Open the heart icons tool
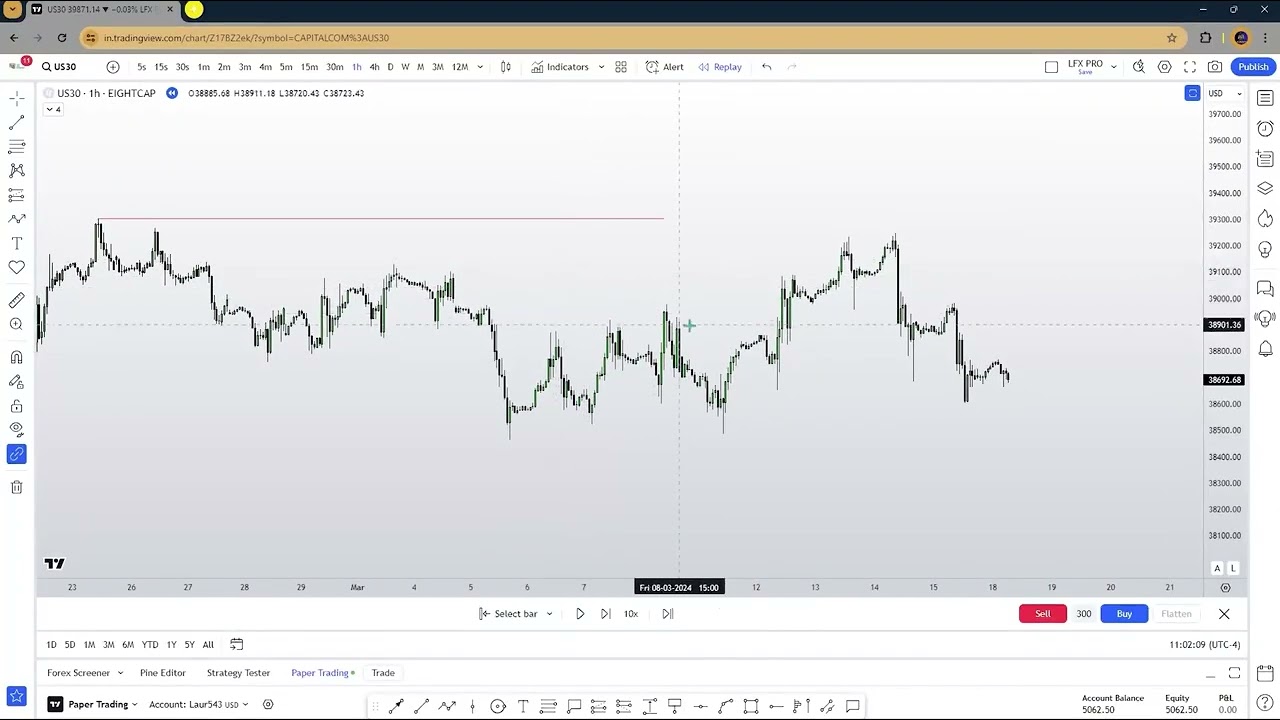 click(x=16, y=267)
